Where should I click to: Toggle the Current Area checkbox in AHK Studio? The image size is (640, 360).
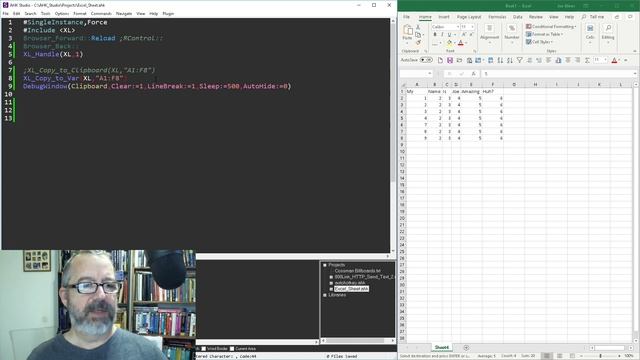tap(232, 349)
